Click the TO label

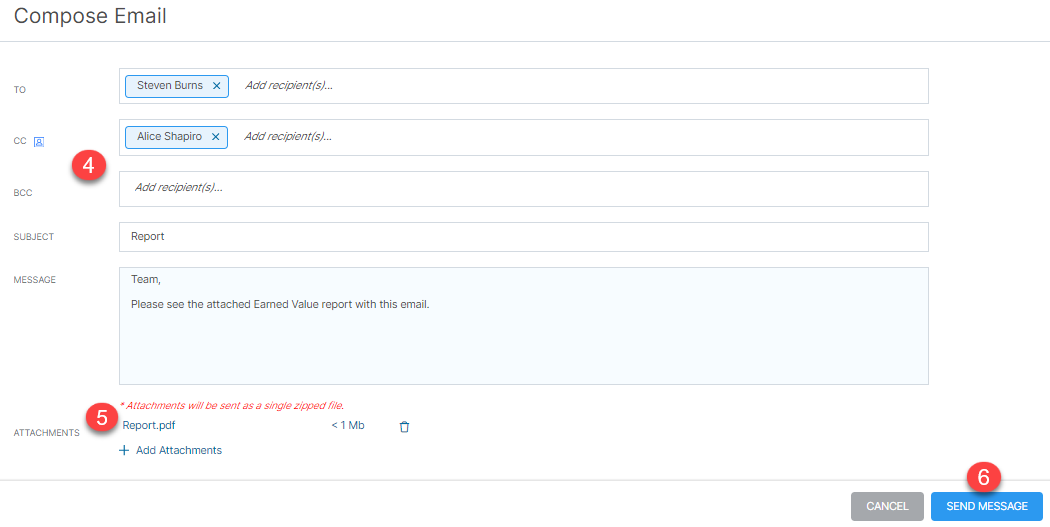(x=19, y=90)
